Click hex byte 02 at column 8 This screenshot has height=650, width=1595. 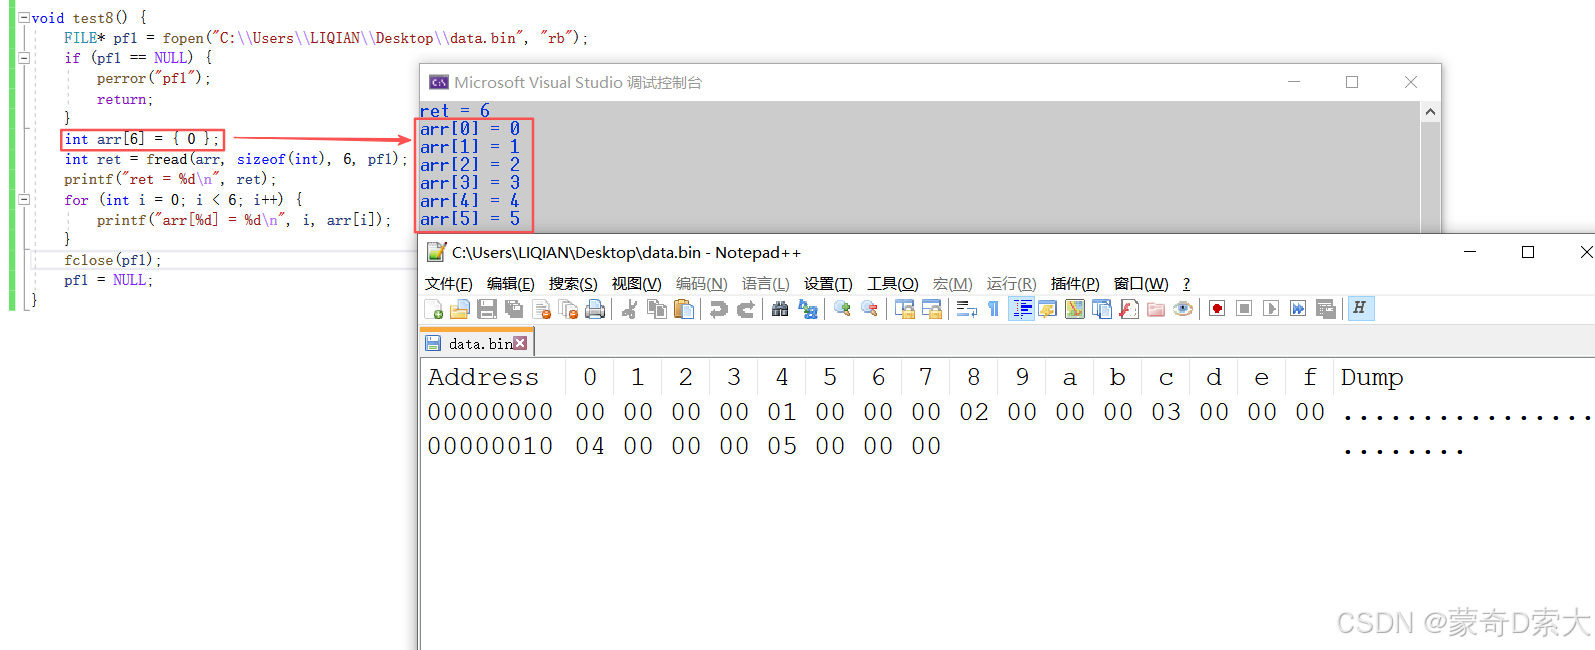[974, 412]
